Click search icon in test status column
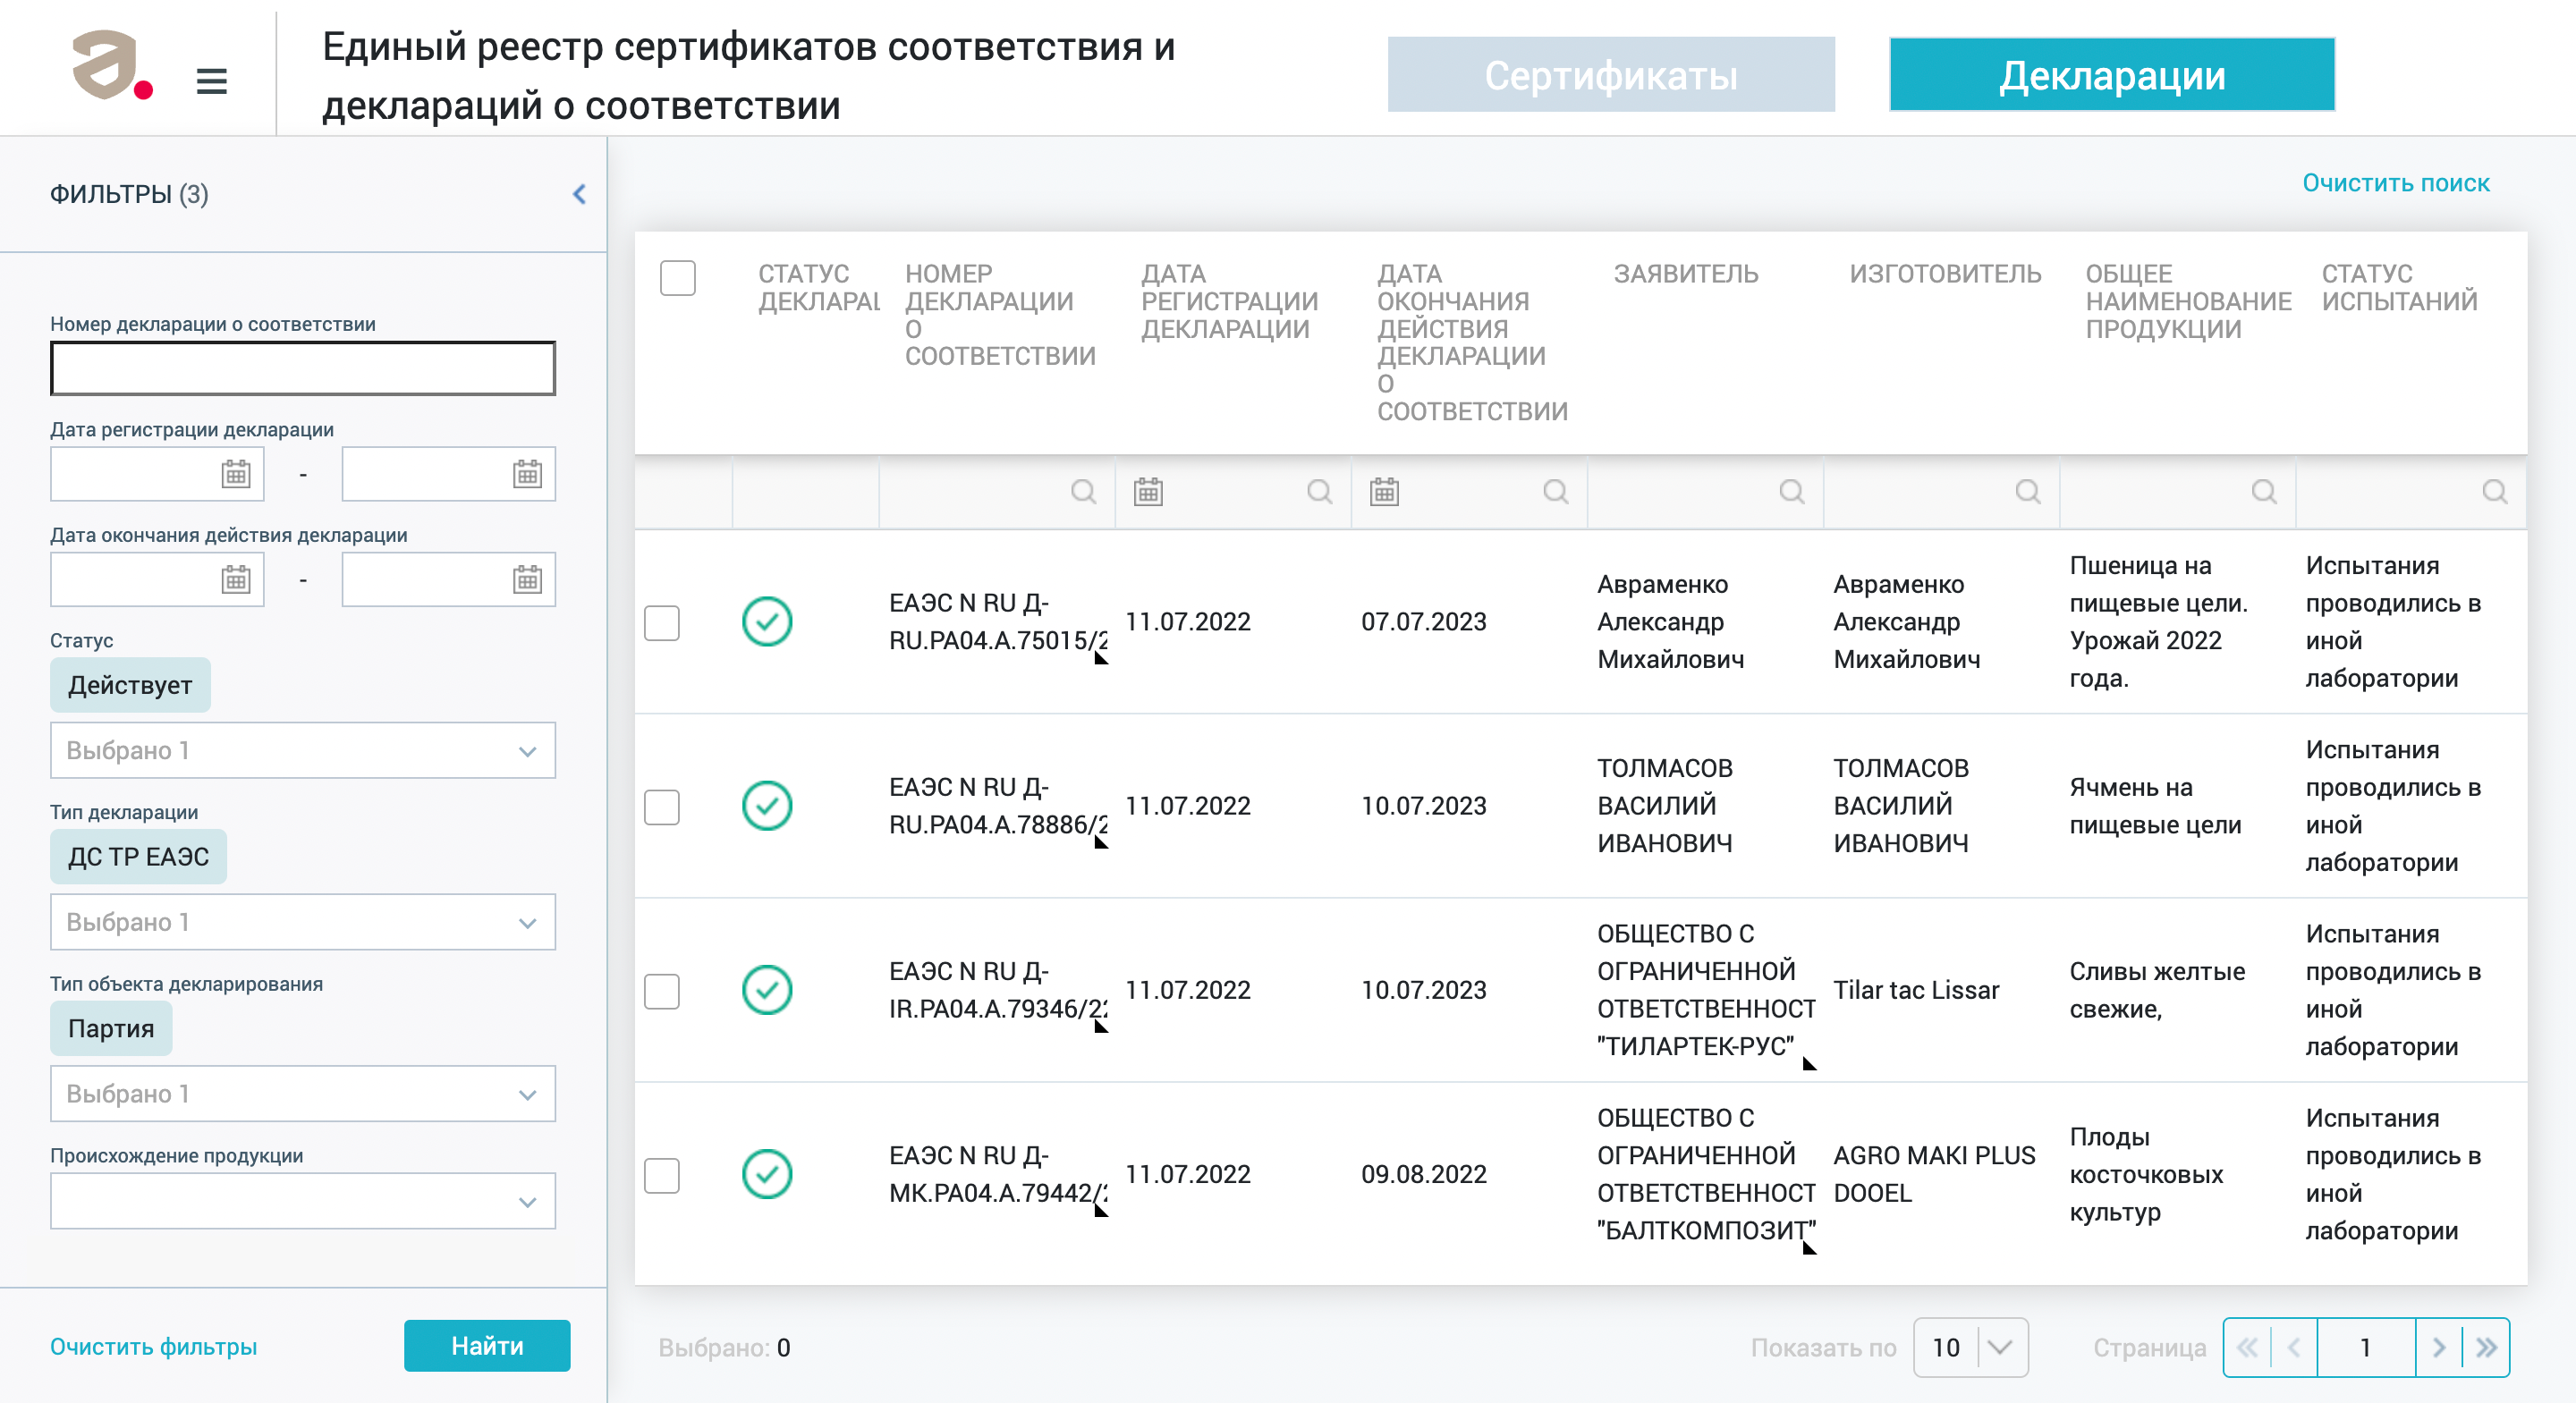 tap(2494, 491)
